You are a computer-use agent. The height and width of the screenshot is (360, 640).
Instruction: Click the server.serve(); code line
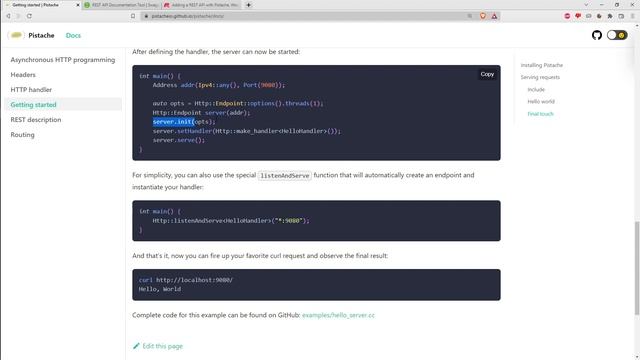click(x=179, y=140)
